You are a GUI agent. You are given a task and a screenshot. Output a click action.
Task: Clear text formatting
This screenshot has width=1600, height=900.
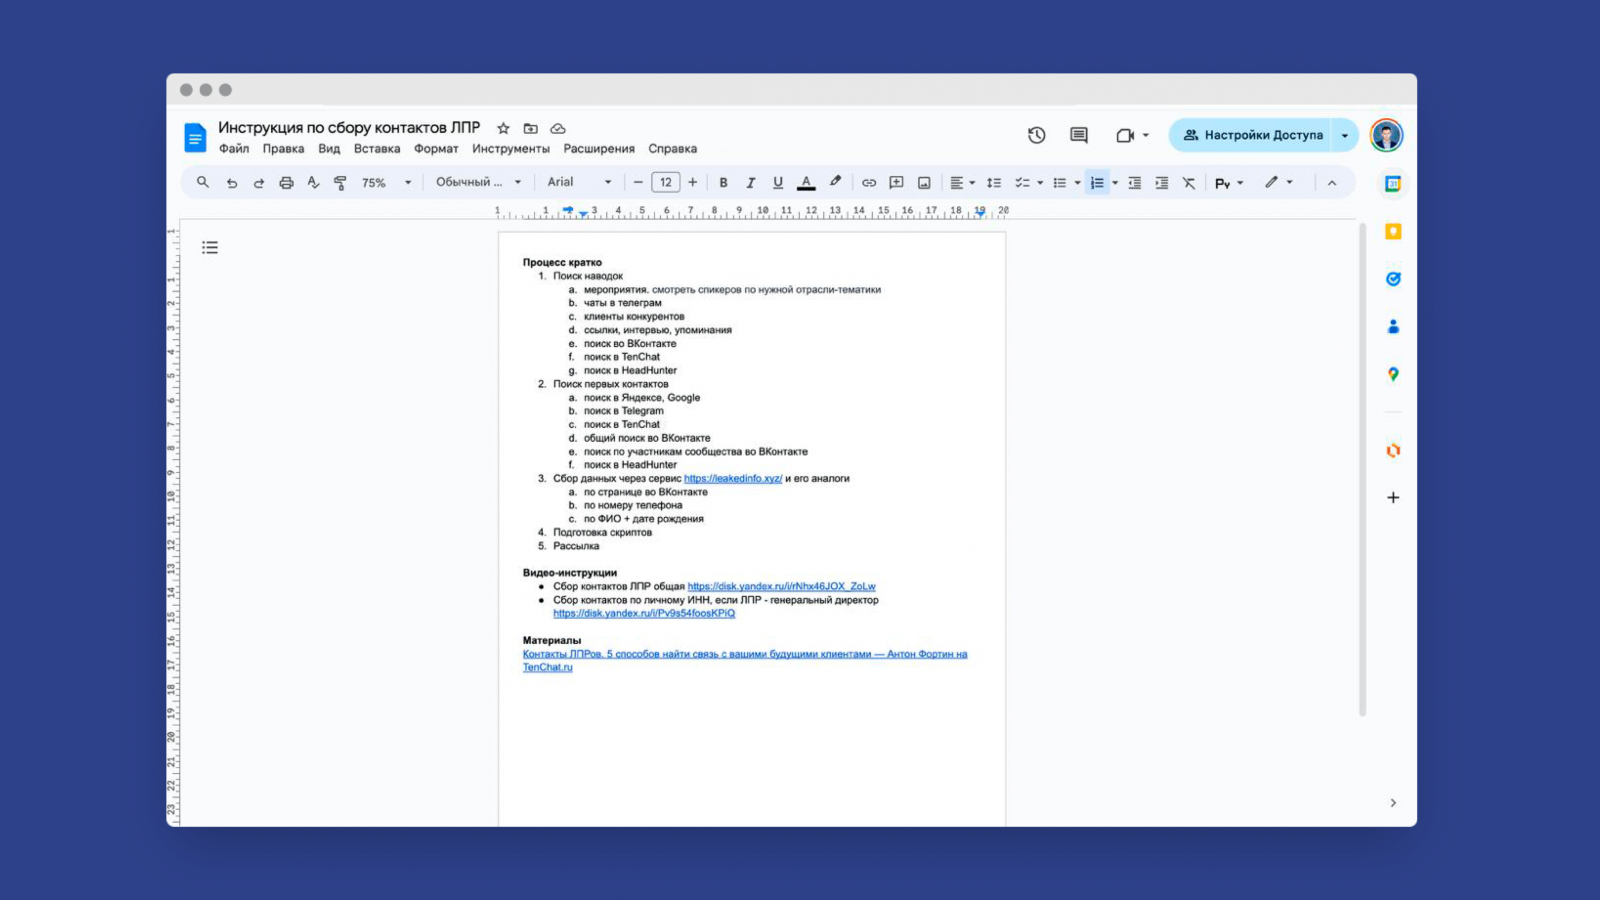pyautogui.click(x=1189, y=183)
